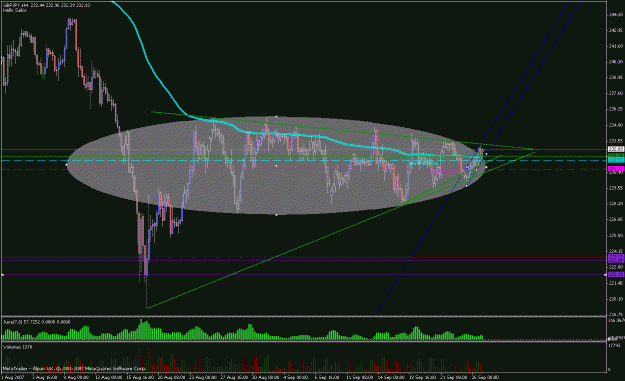Image resolution: width=625 pixels, height=381 pixels.
Task: Select the Juice indicator label in the sub-window
Action: (36, 322)
